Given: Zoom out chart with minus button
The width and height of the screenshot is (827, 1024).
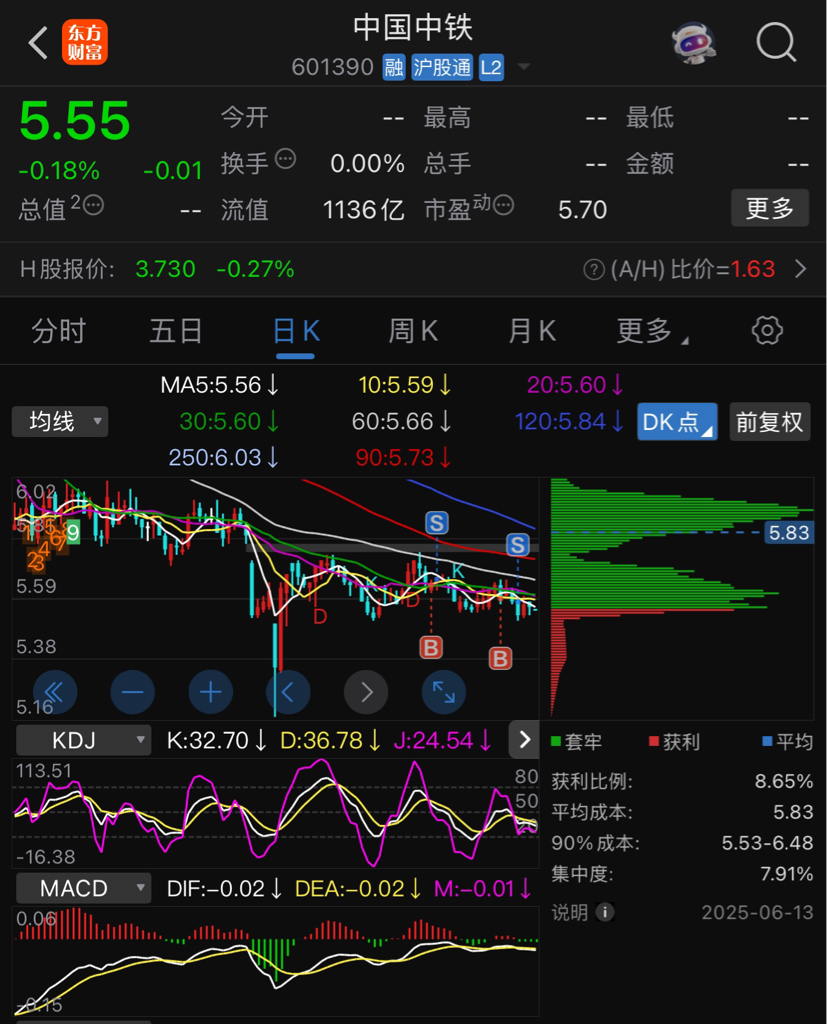Looking at the screenshot, I should click(133, 692).
